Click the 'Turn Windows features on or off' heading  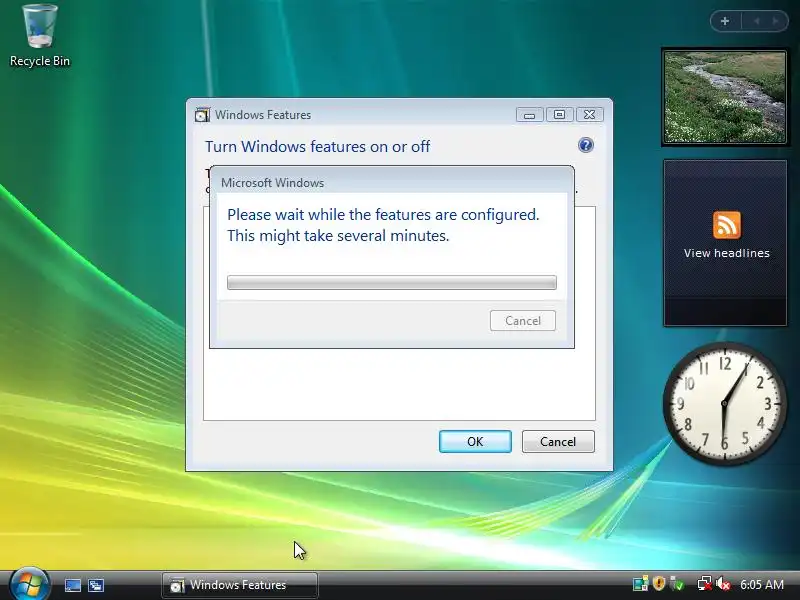tap(317, 146)
